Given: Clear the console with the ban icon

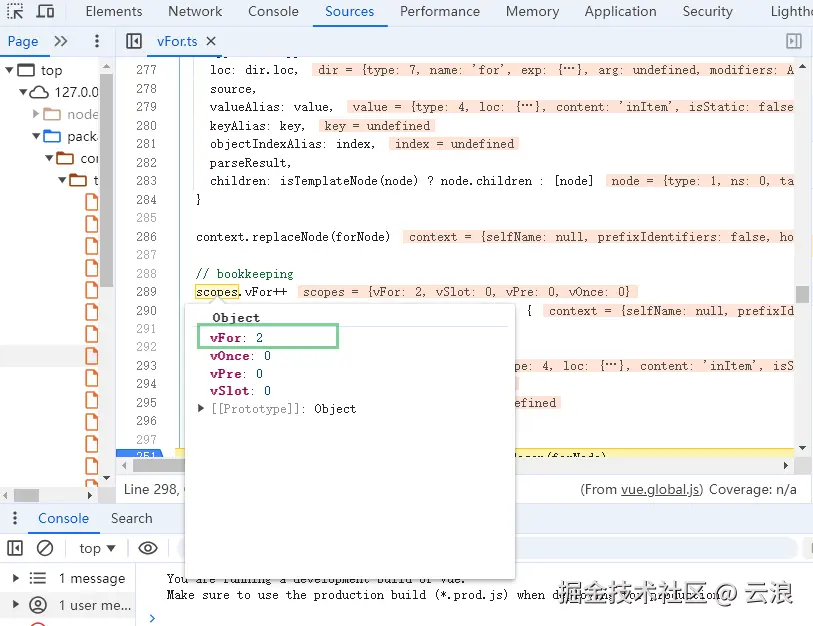Looking at the screenshot, I should click(x=45, y=548).
